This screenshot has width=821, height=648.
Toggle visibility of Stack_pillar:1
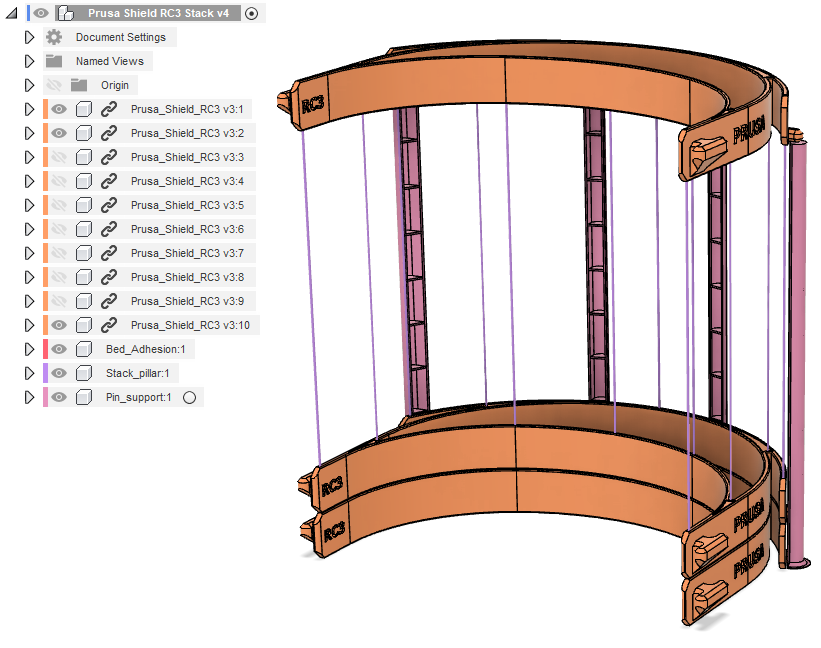(59, 373)
